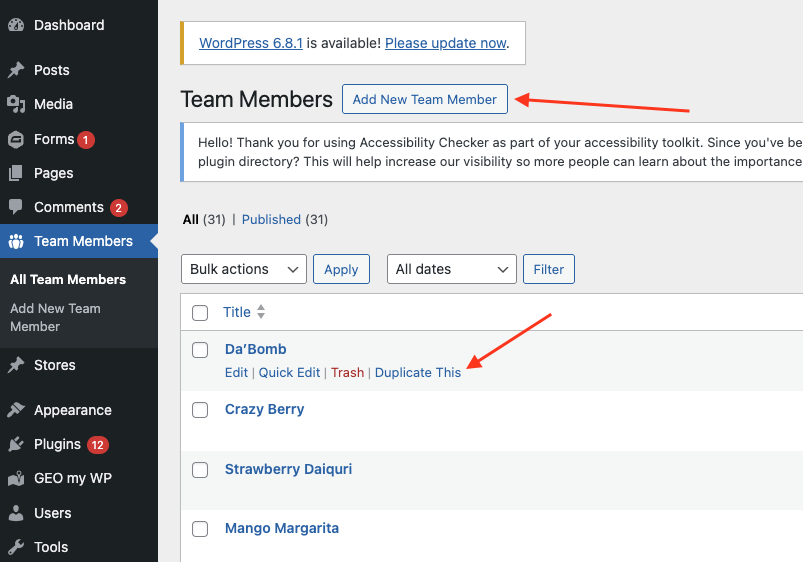Click the Posts pushpin icon
This screenshot has height=562, width=803.
[16, 70]
